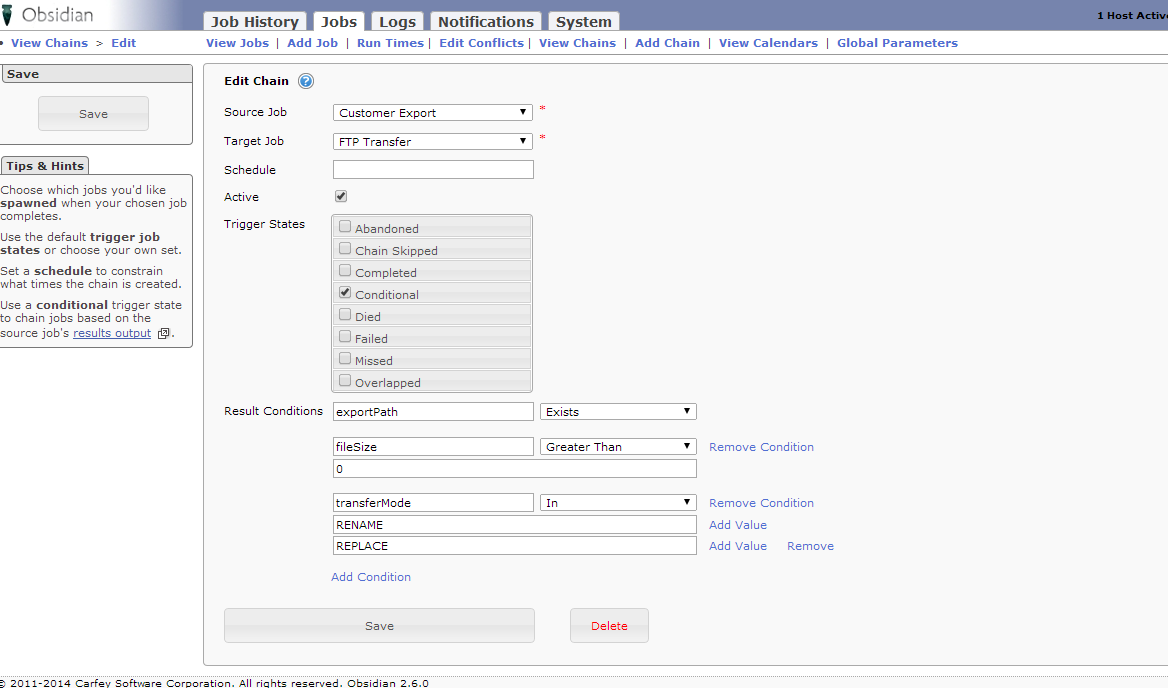
Task: Toggle the Active checkbox
Action: tap(341, 197)
